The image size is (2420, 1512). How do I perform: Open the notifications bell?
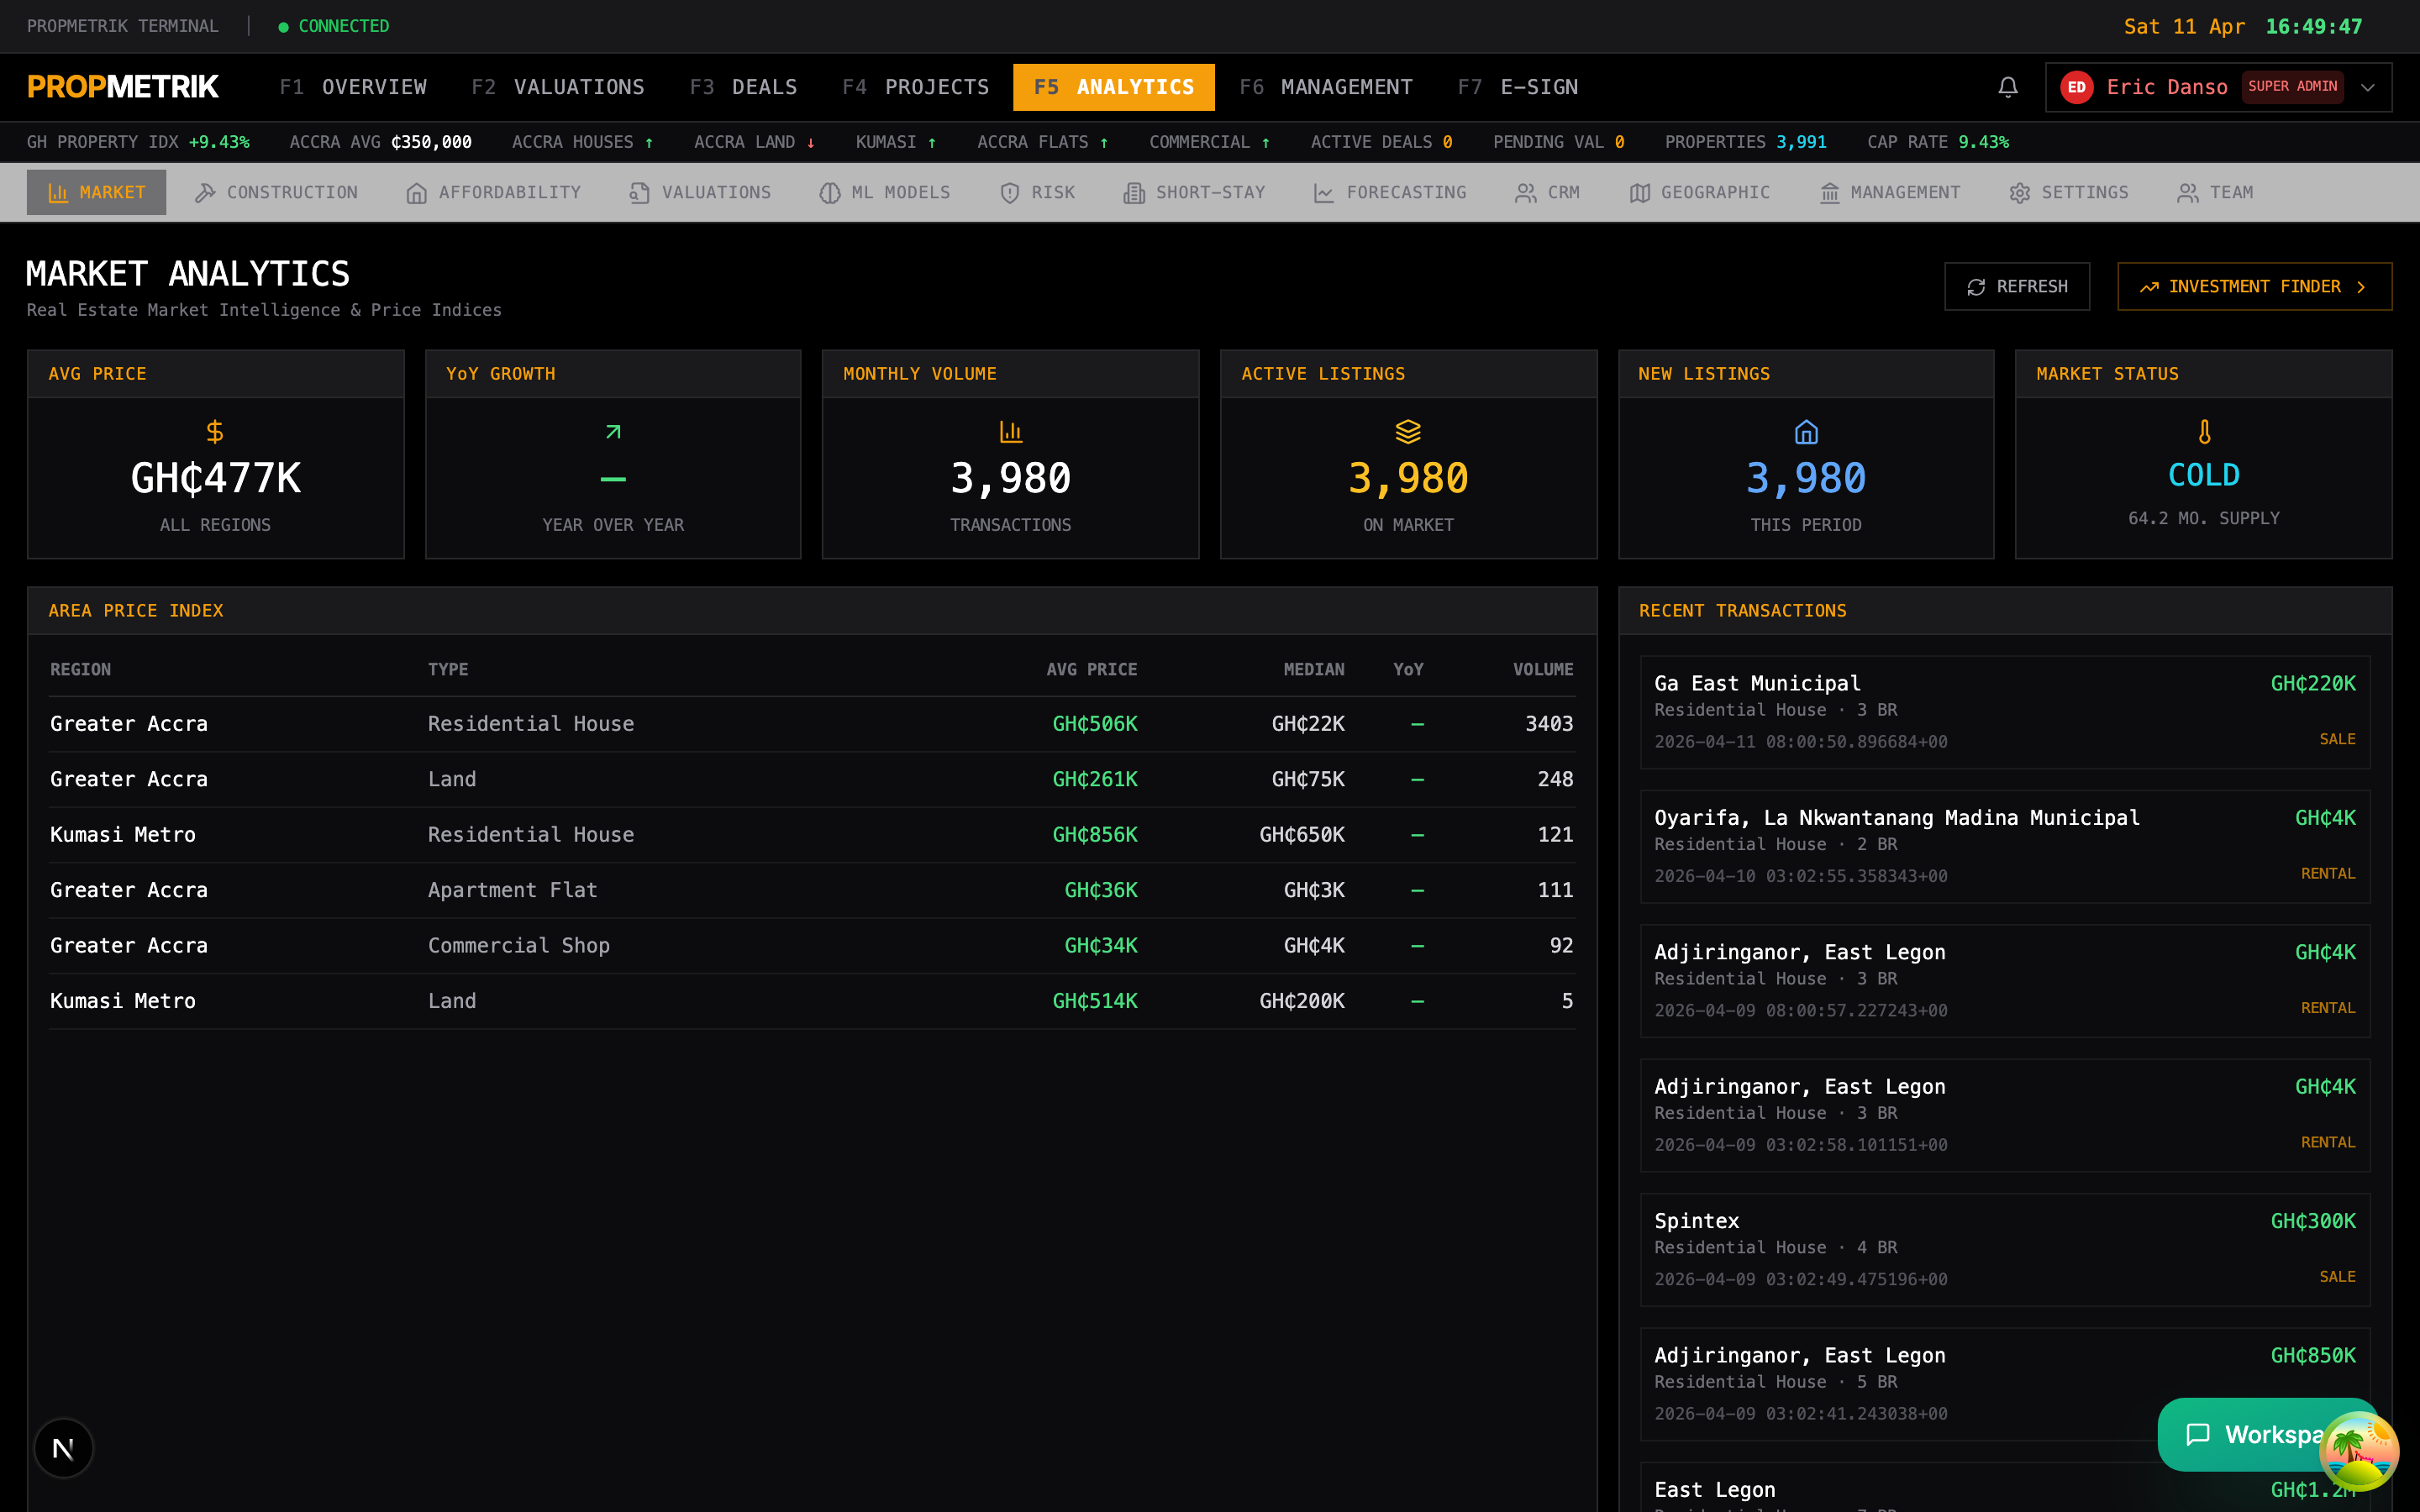pyautogui.click(x=2007, y=87)
